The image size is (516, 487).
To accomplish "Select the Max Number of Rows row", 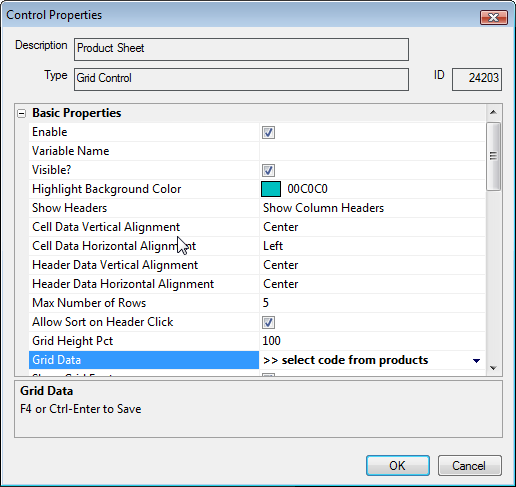I will [257, 303].
